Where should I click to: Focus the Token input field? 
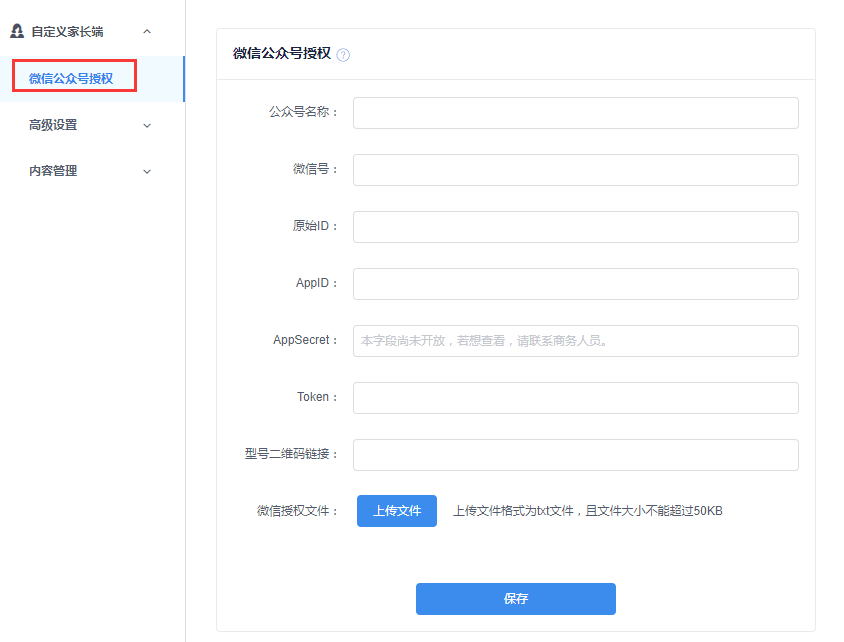pos(575,397)
